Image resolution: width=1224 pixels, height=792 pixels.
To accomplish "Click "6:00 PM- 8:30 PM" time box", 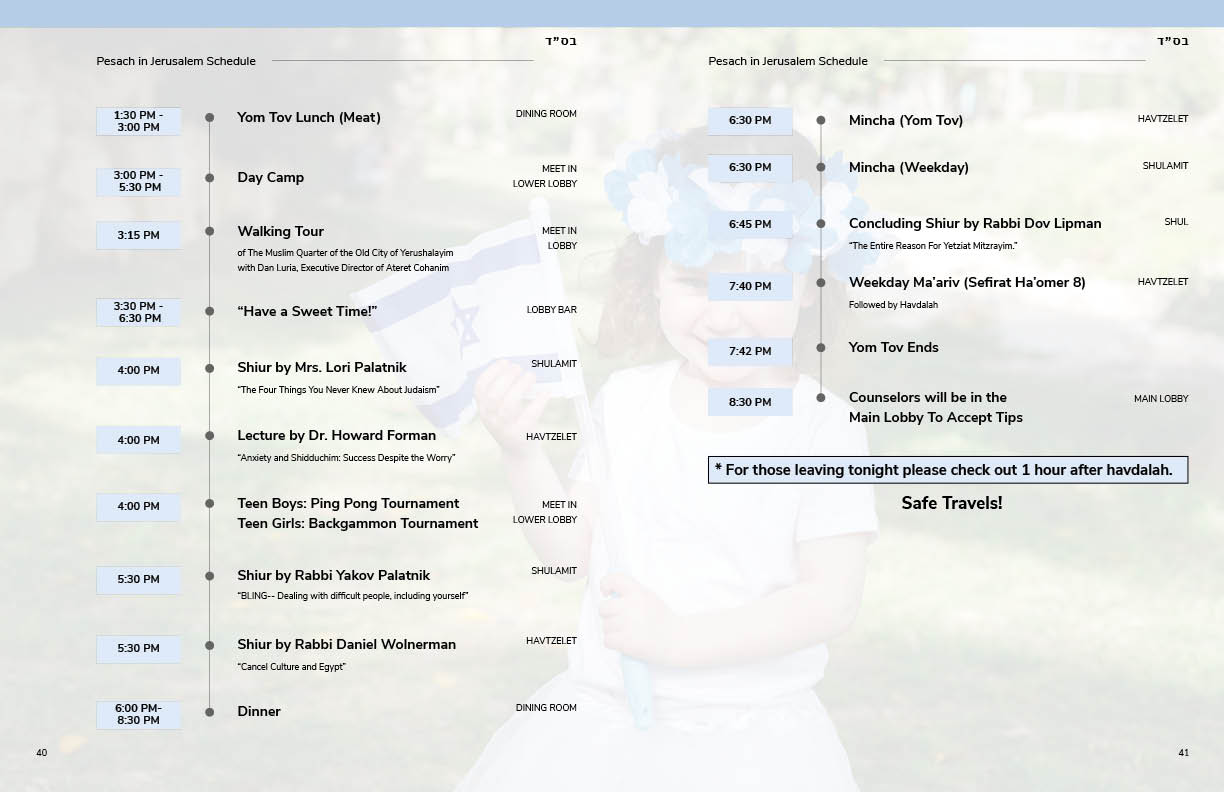I will pos(138,715).
